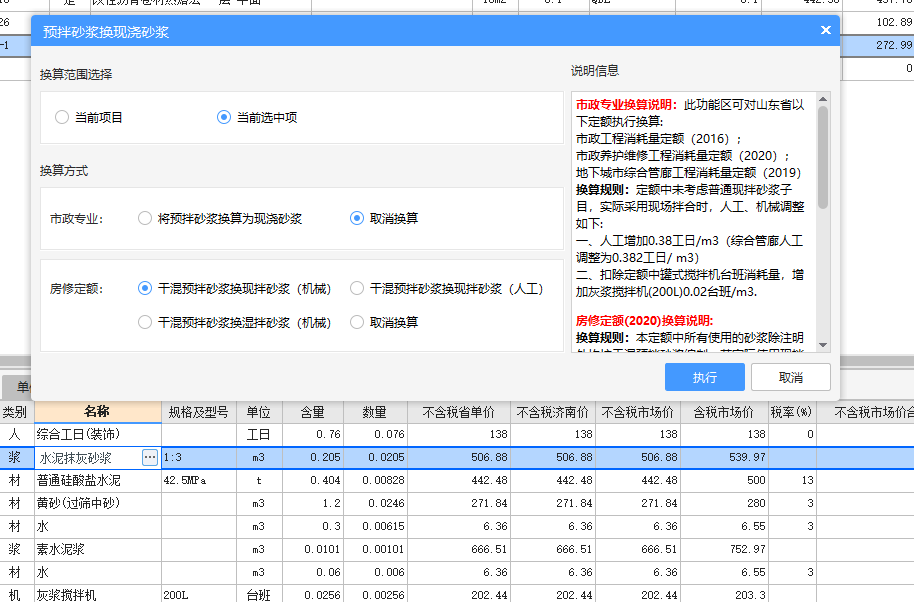The height and width of the screenshot is (602, 914).
Task: Click the 202.44 不含税济南价 cell
Action: (553, 595)
